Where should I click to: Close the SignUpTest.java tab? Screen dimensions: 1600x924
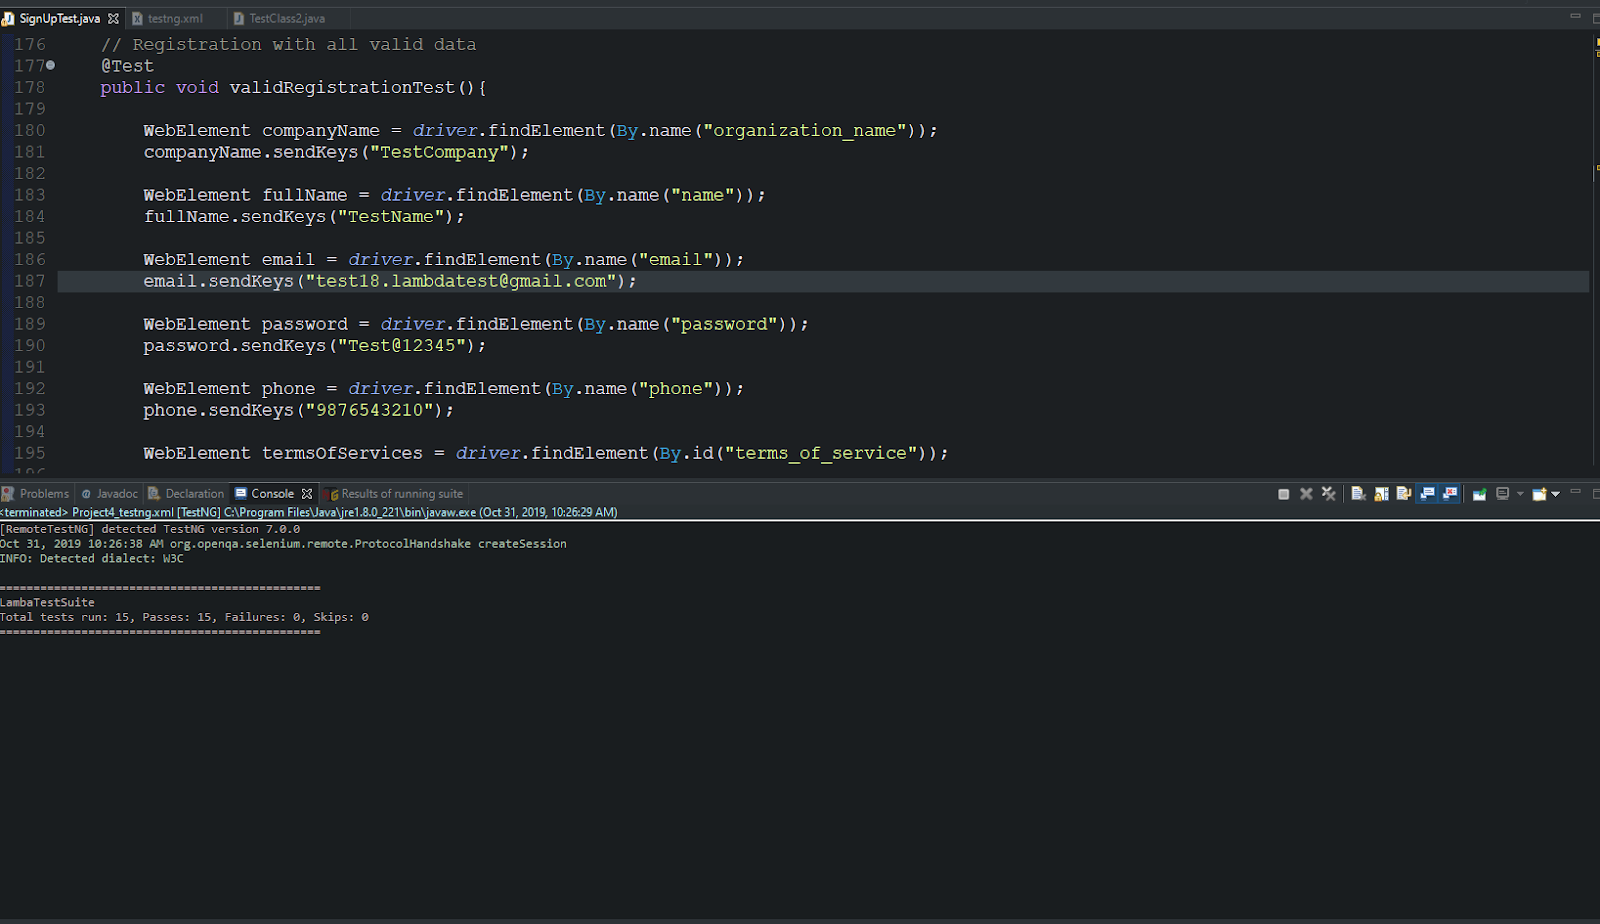pos(113,18)
